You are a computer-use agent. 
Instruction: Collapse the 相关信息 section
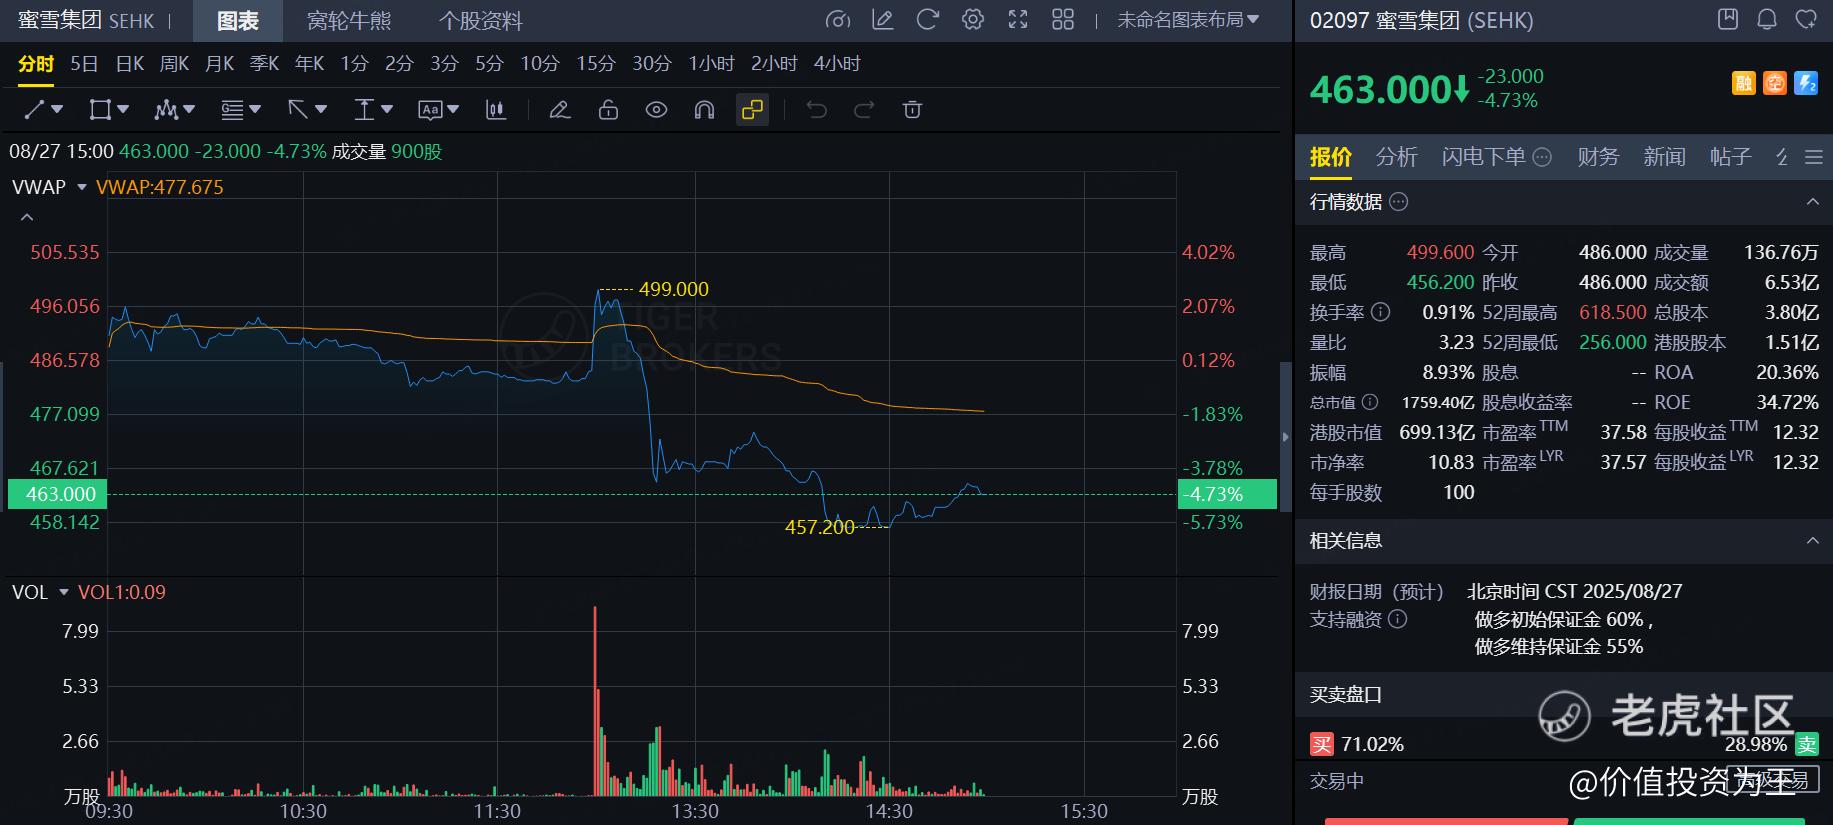click(x=1813, y=541)
